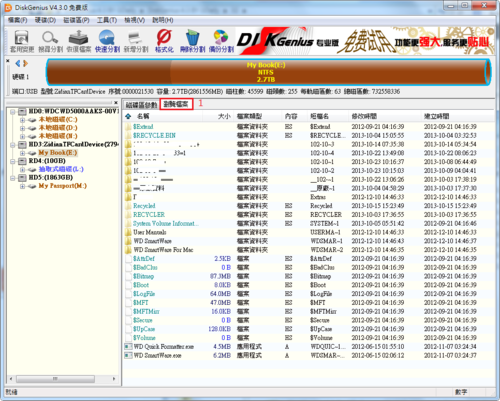The height and width of the screenshot is (401, 500).
Task: Click the folder icon of $Extend
Action: (128, 127)
